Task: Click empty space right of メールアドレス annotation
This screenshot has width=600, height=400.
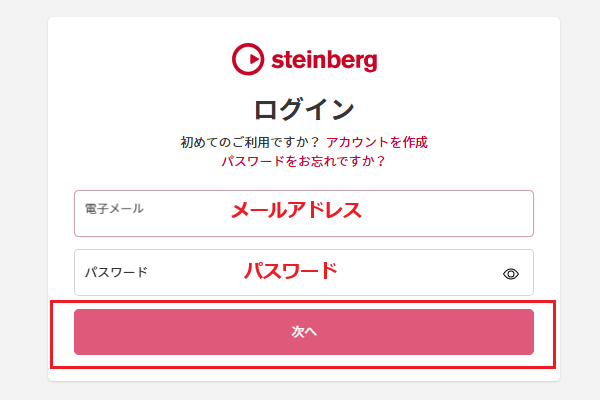Action: (x=450, y=213)
